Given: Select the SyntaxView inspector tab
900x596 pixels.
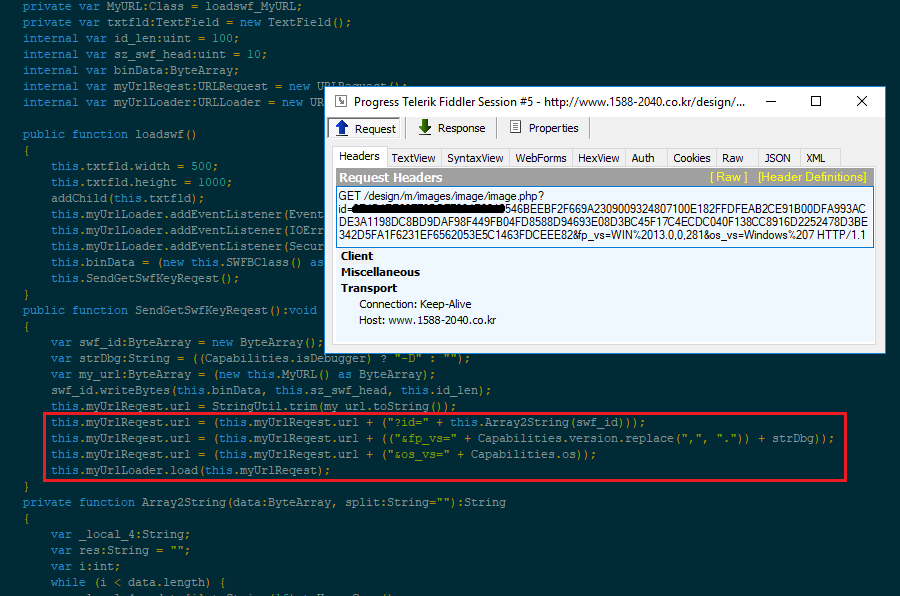Looking at the screenshot, I should (x=475, y=158).
